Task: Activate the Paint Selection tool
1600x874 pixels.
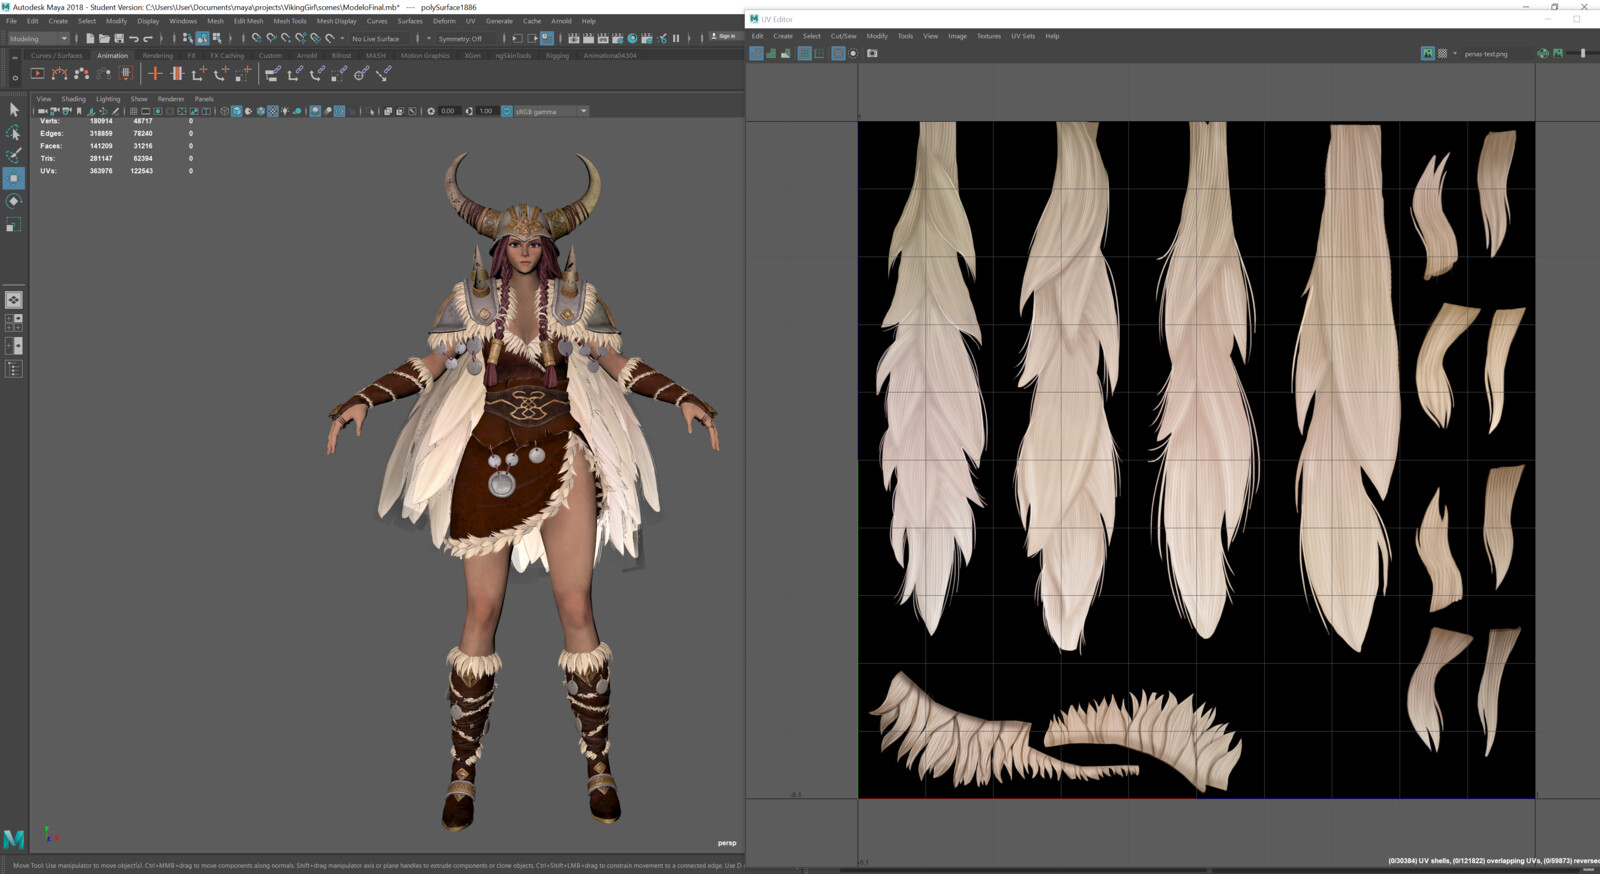Action: pos(14,155)
